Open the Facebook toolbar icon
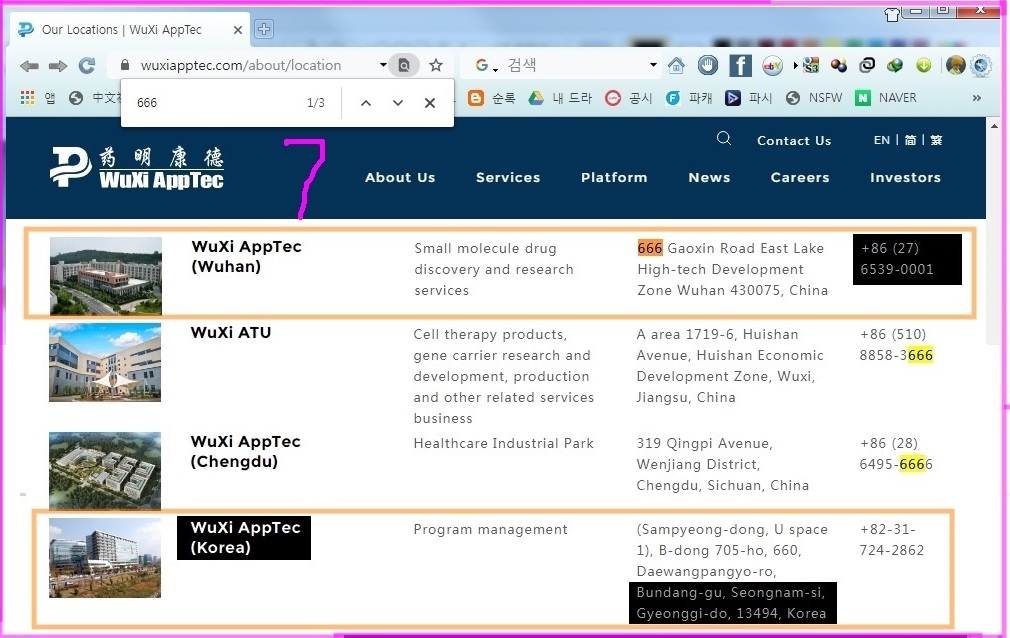This screenshot has height=638, width=1010. tap(740, 65)
